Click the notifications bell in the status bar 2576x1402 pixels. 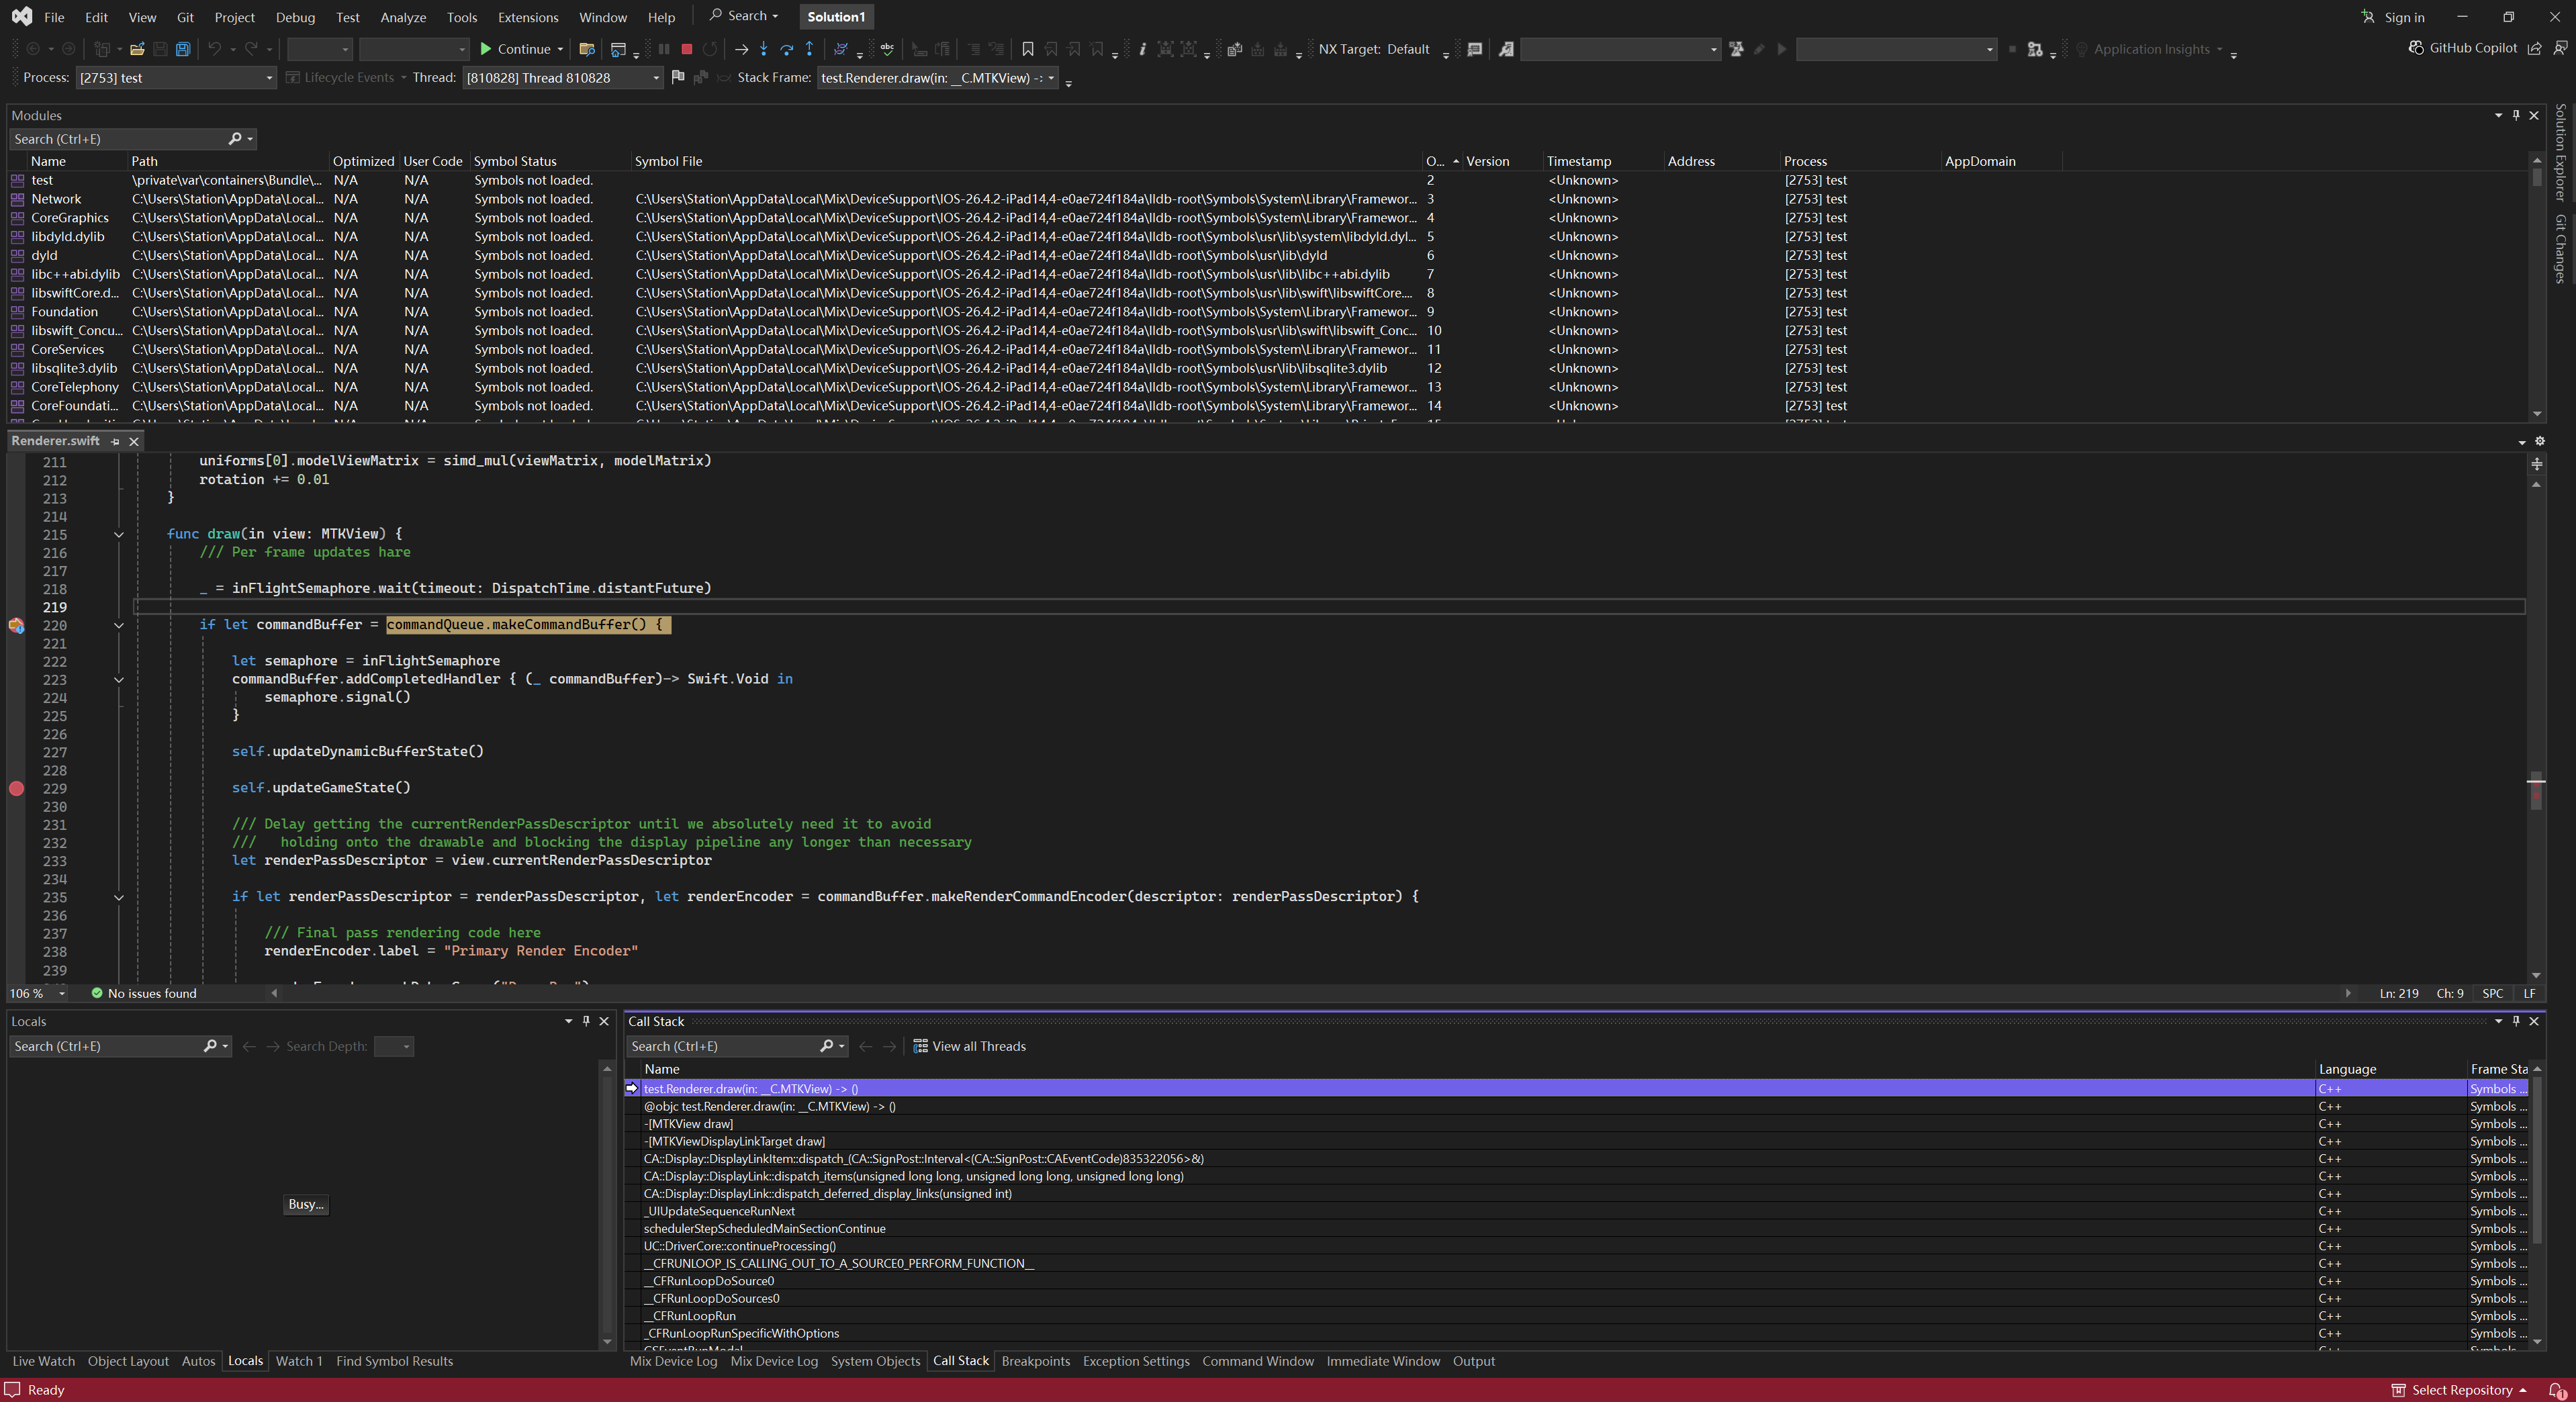2557,1390
